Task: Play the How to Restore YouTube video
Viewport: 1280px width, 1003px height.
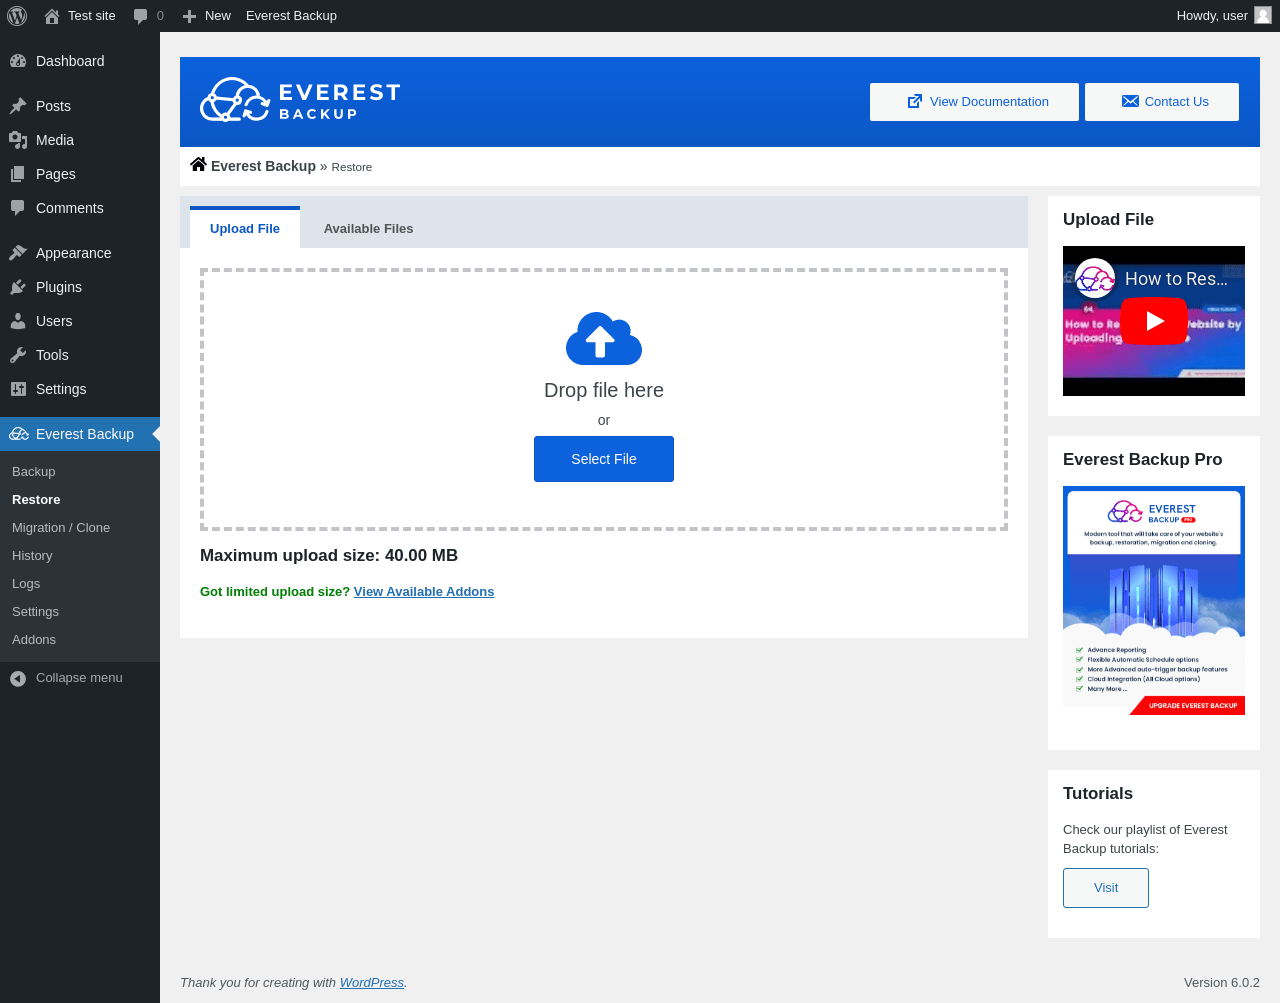Action: click(1154, 321)
